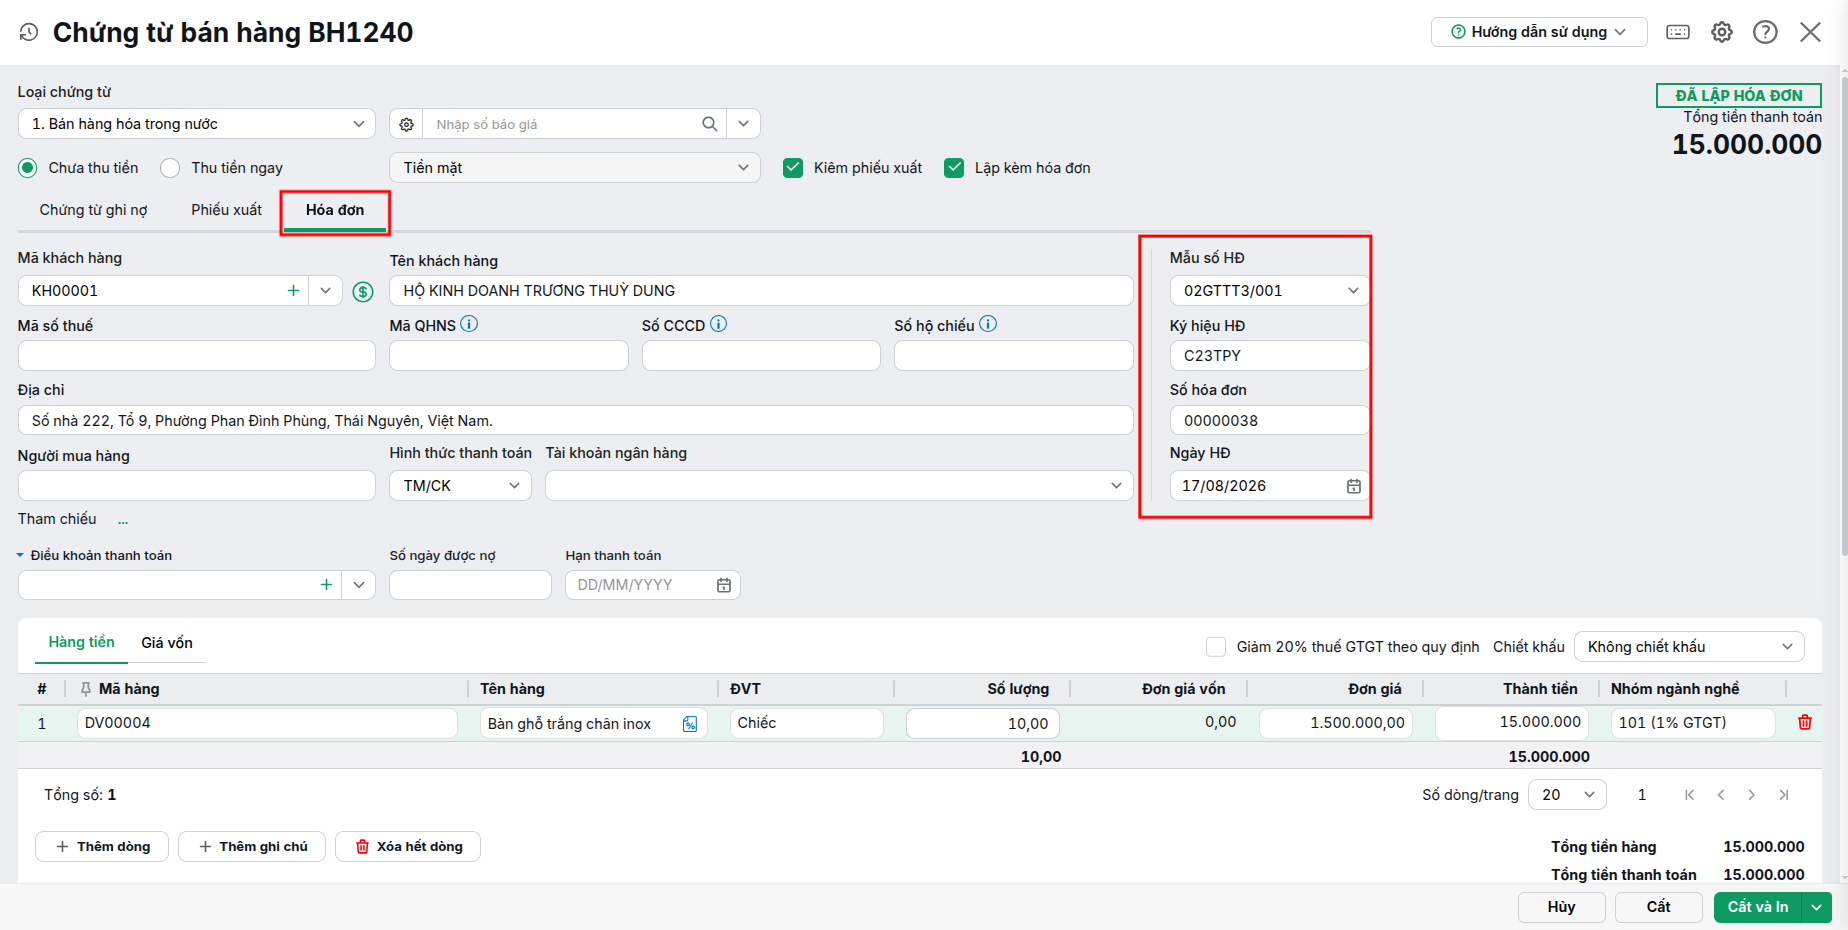Click Địa chỉ address input field
This screenshot has width=1848, height=930.
click(576, 421)
